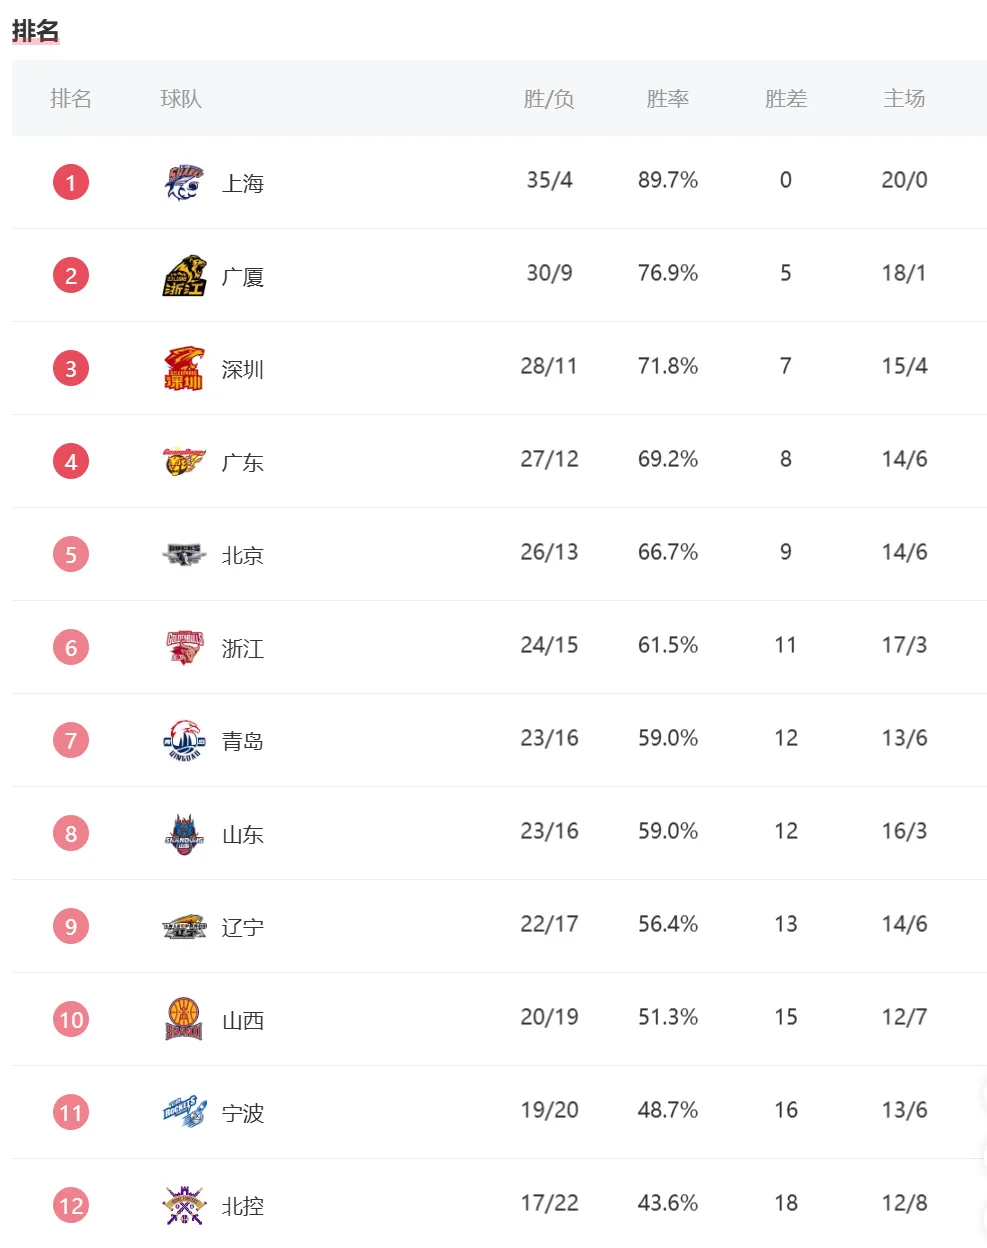Click the 浙江 Golden Bulls logo
This screenshot has width=987, height=1248.
pos(184,647)
